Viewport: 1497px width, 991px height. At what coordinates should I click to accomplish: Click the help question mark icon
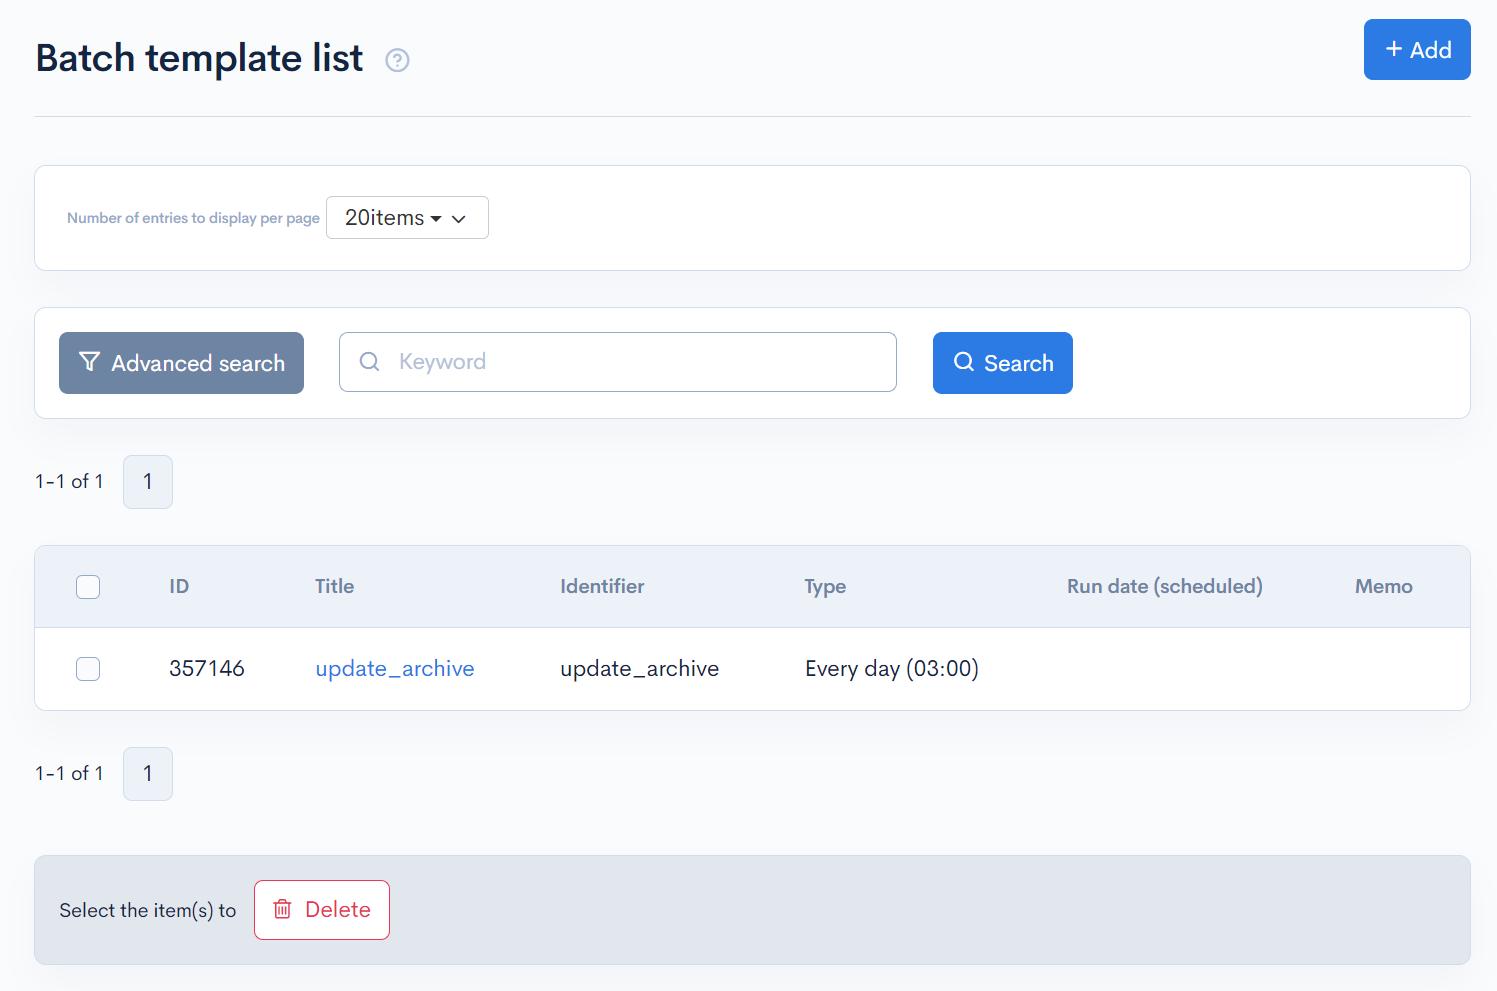(x=397, y=60)
